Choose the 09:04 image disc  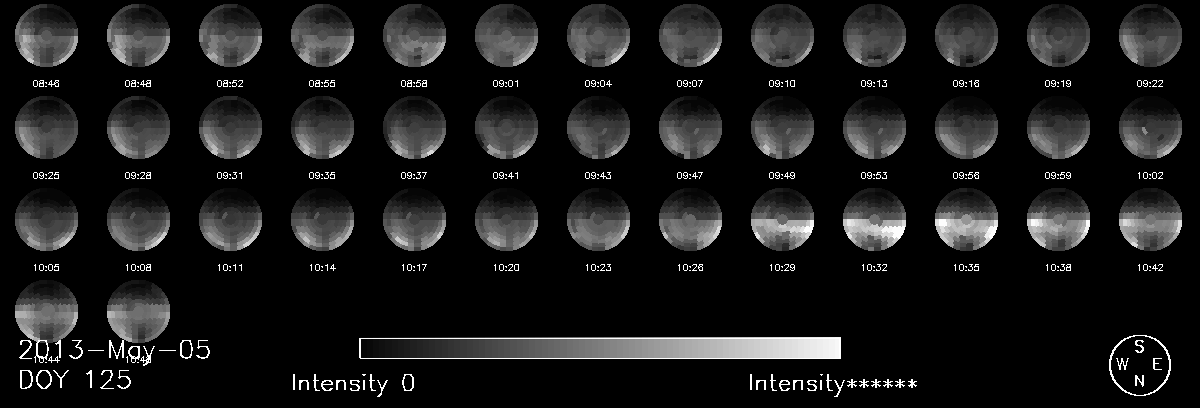(x=599, y=36)
